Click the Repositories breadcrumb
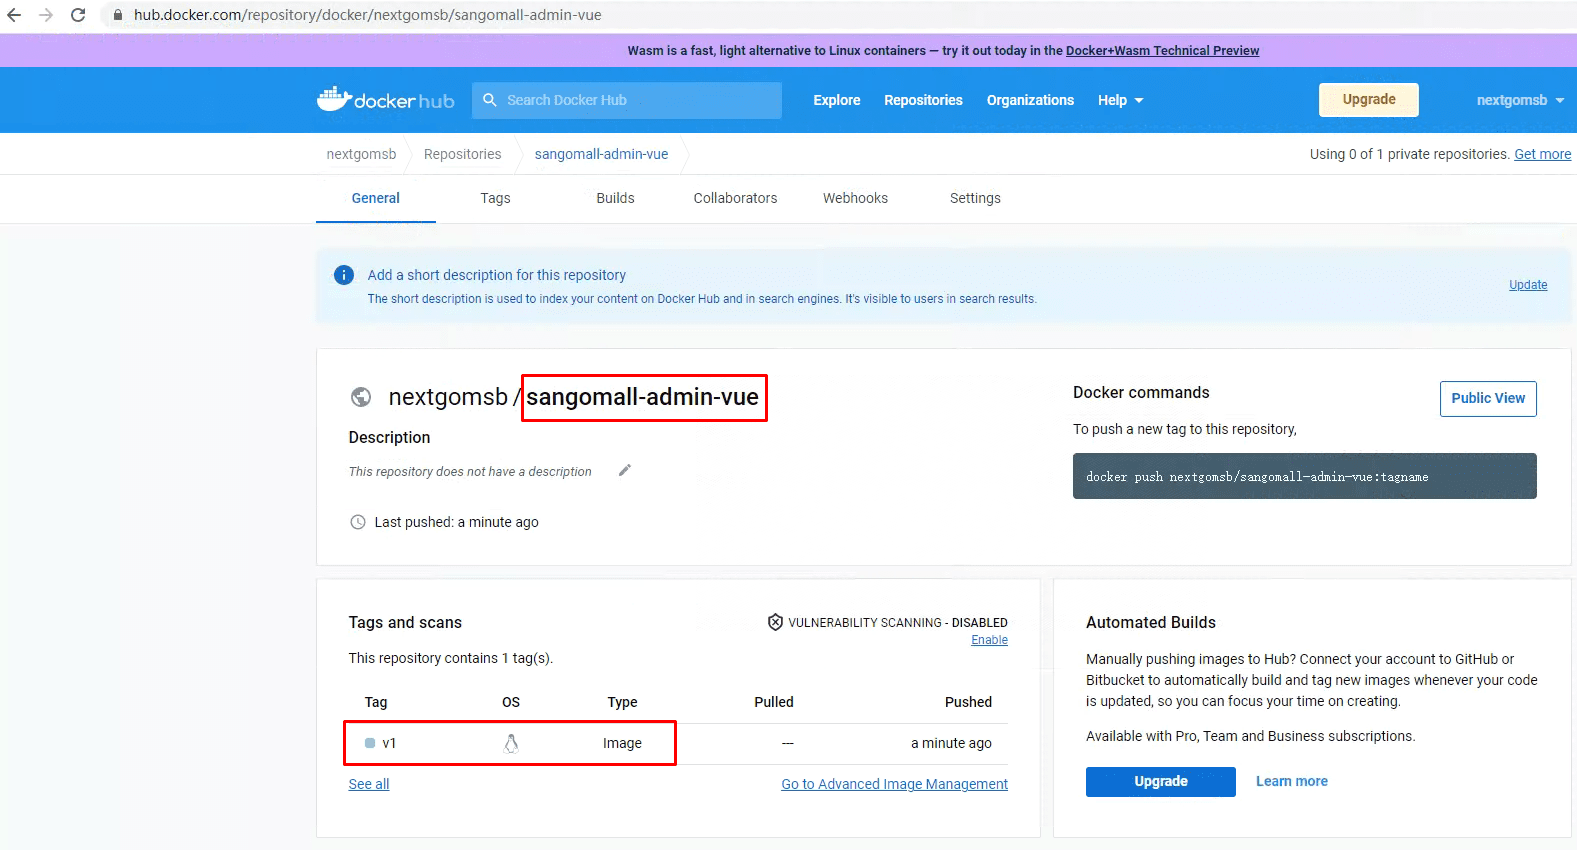Screen dimensions: 1577x850 pos(462,154)
